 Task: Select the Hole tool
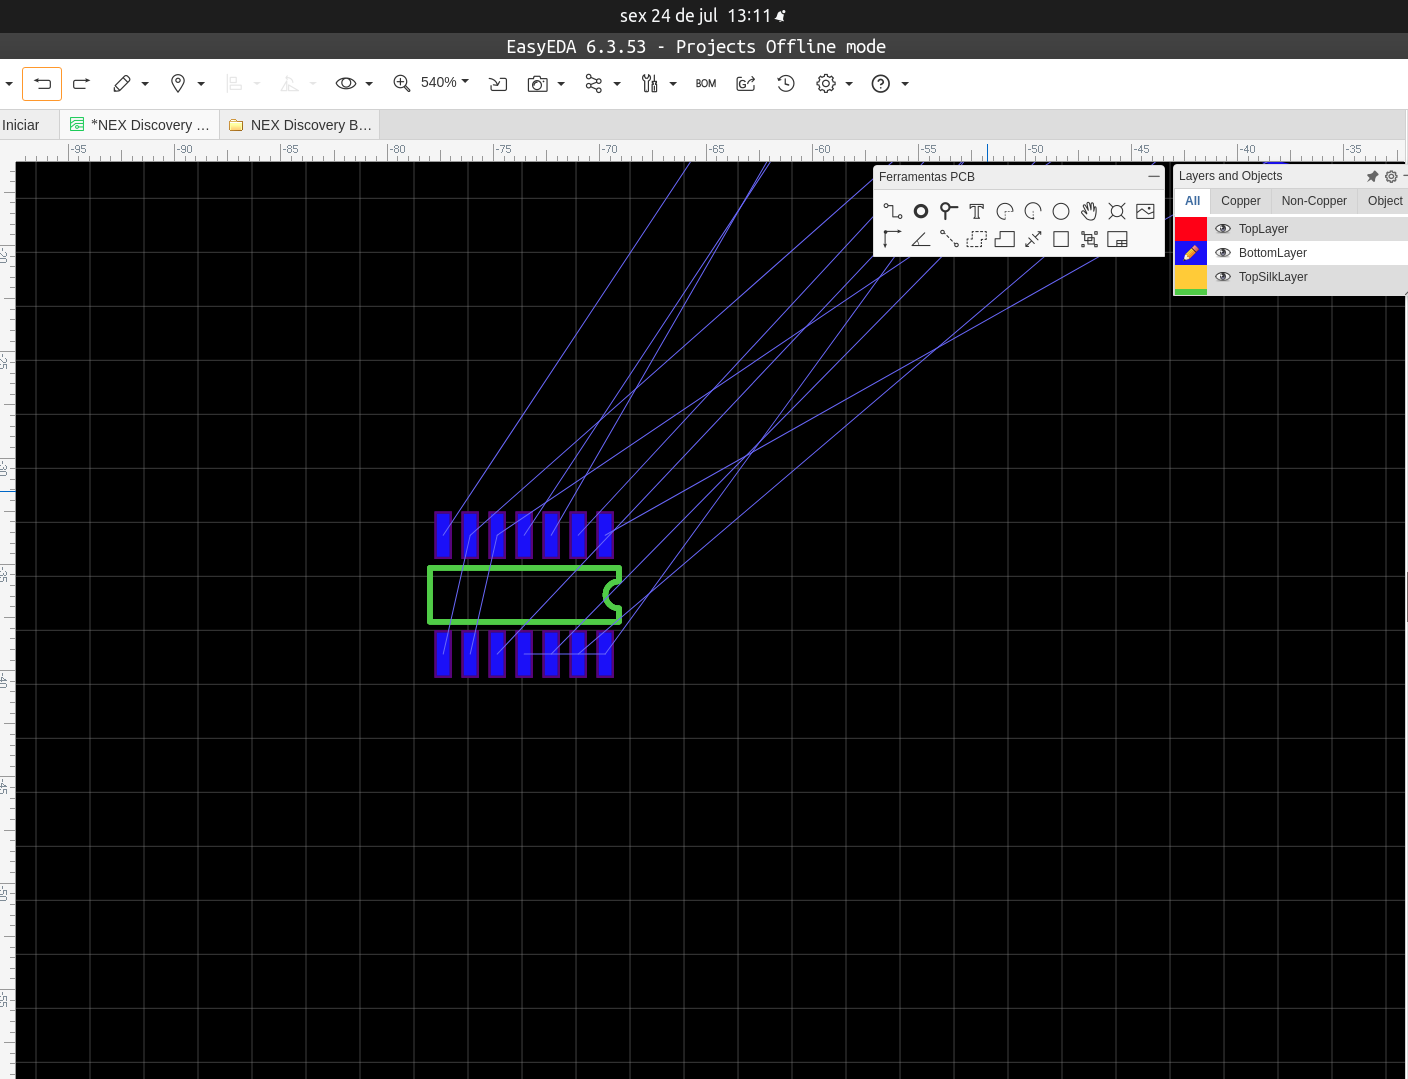1117,211
